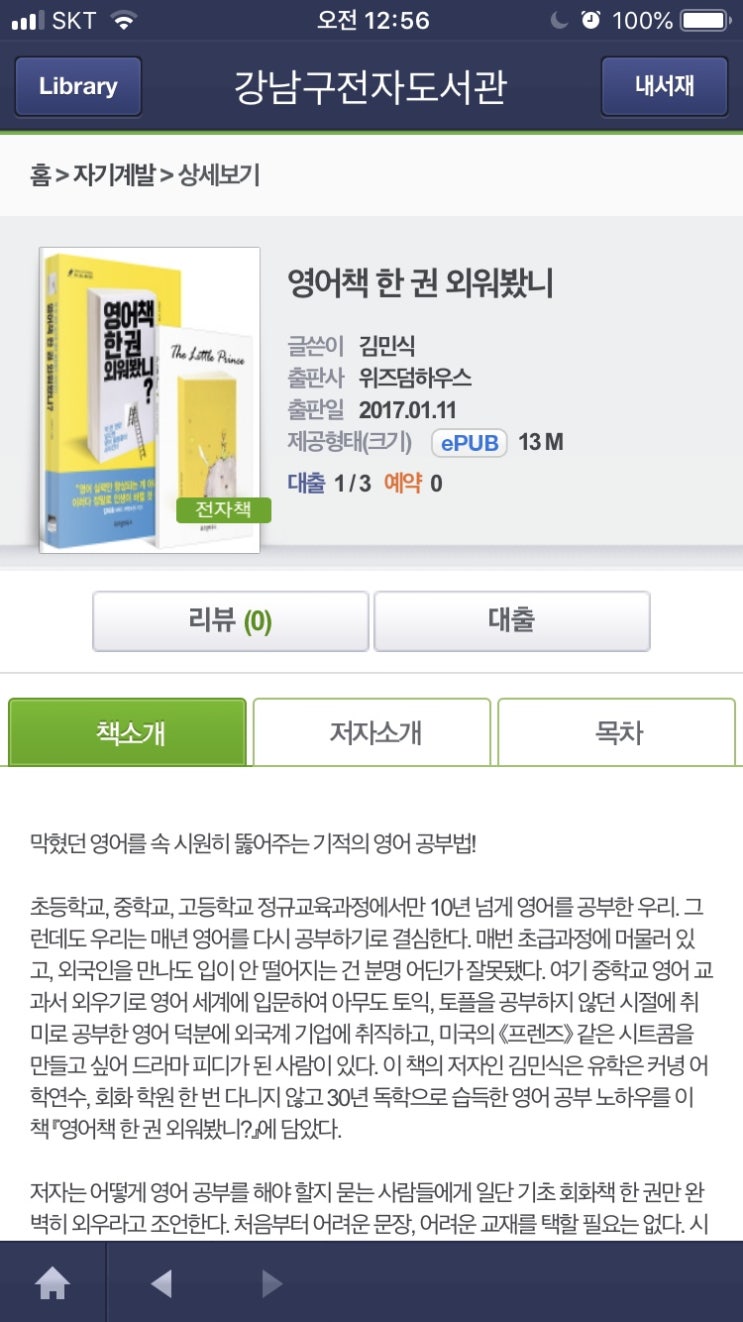Tap the Wi-Fi icon in status bar
This screenshot has height=1322, width=743.
click(x=124, y=20)
